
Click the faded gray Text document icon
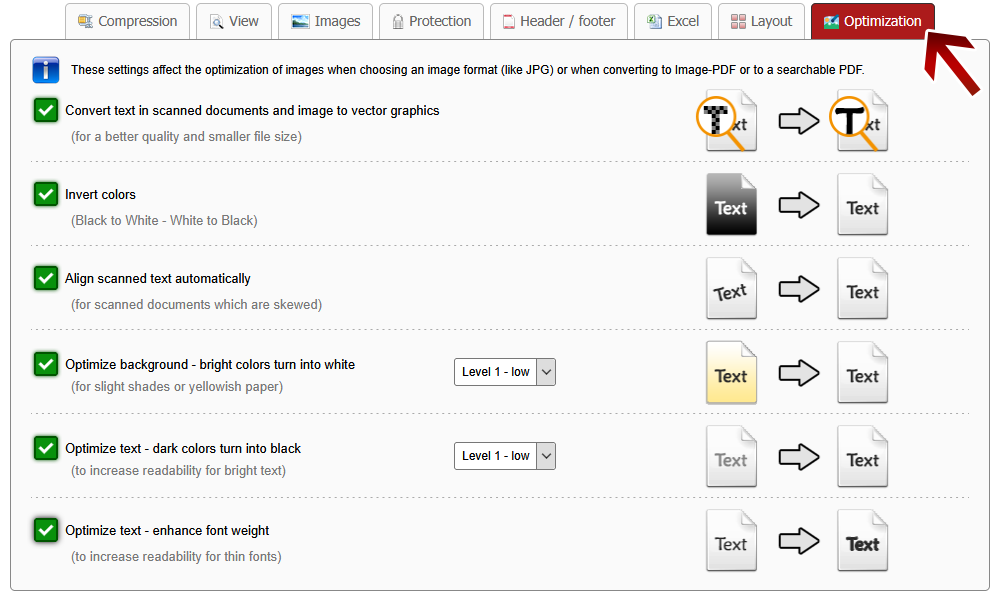pos(731,458)
